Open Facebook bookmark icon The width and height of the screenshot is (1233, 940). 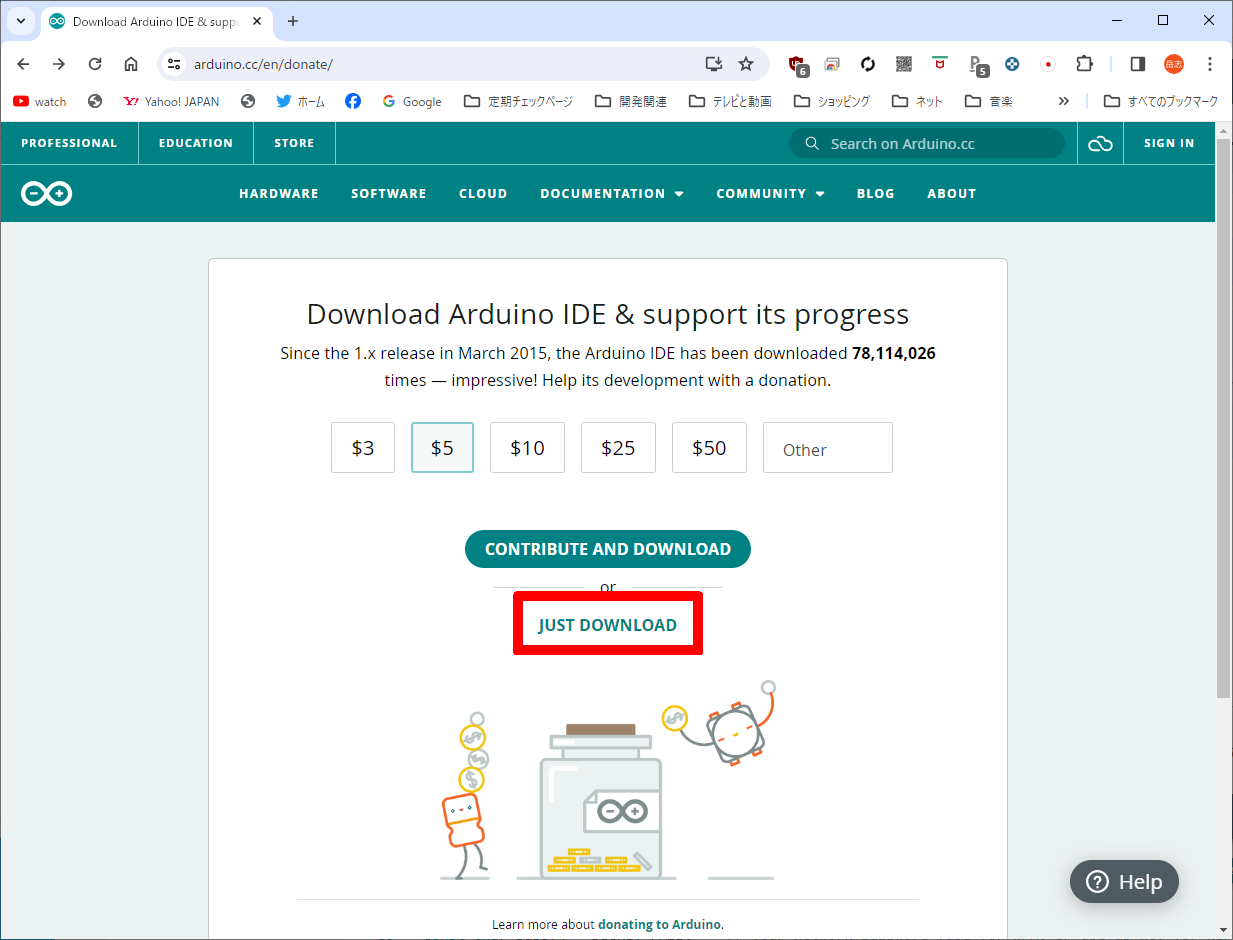click(353, 101)
